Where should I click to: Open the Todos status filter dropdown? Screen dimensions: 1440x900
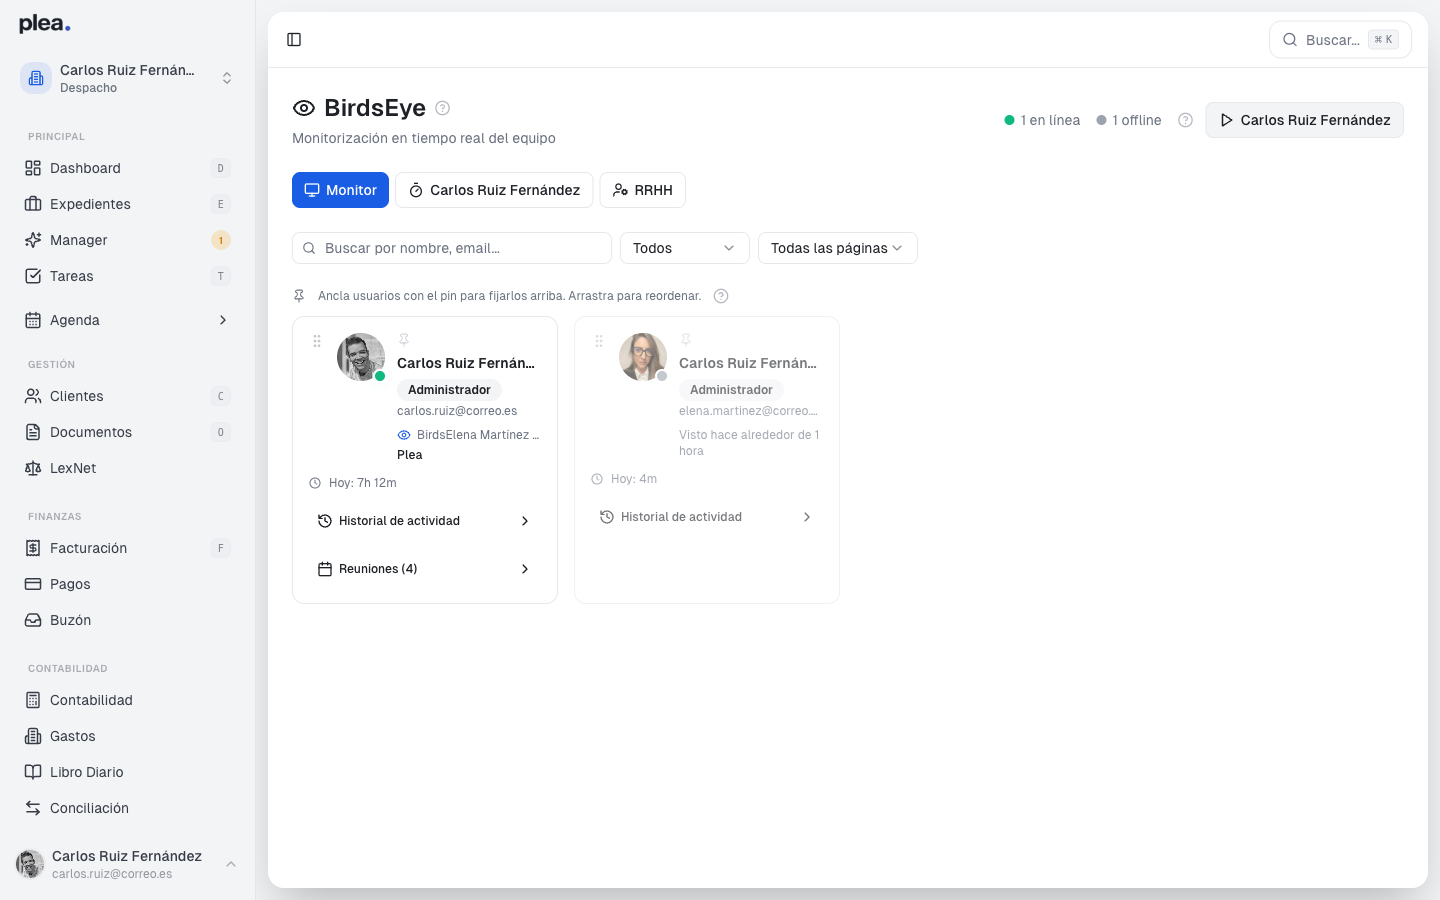[x=685, y=248]
